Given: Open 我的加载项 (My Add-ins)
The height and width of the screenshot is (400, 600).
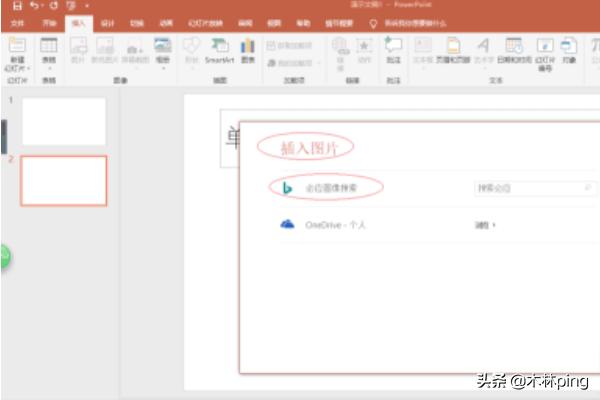Looking at the screenshot, I should (293, 63).
